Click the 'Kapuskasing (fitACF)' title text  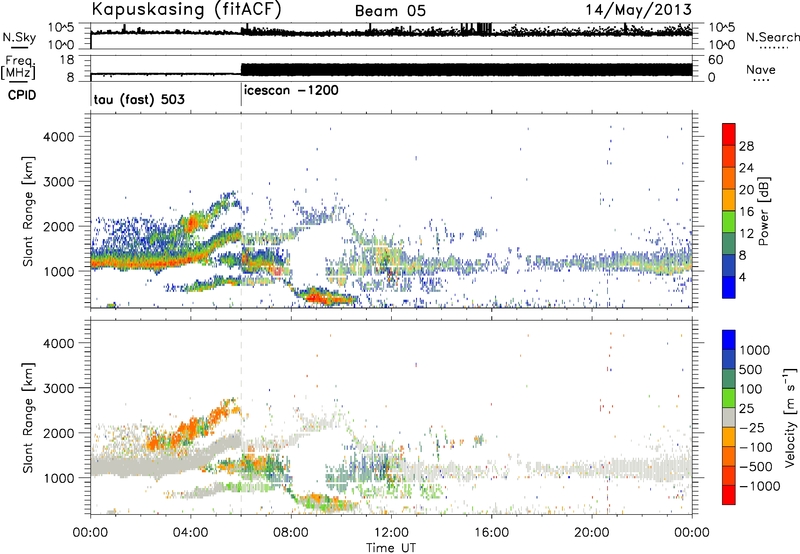[187, 9]
